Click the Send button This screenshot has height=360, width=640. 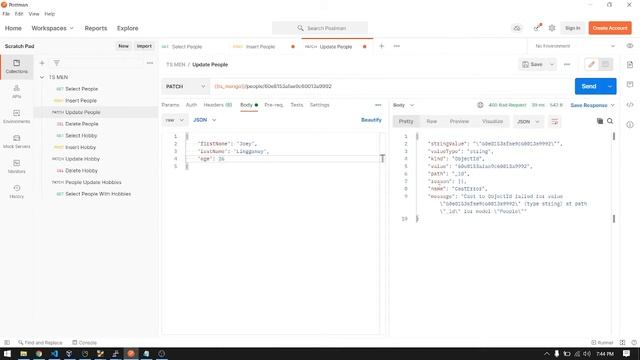pos(589,87)
